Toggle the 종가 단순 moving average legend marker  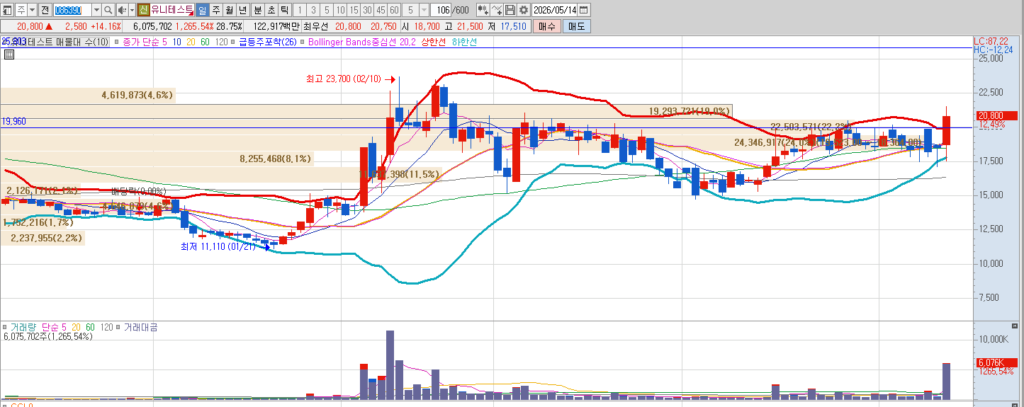click(116, 41)
